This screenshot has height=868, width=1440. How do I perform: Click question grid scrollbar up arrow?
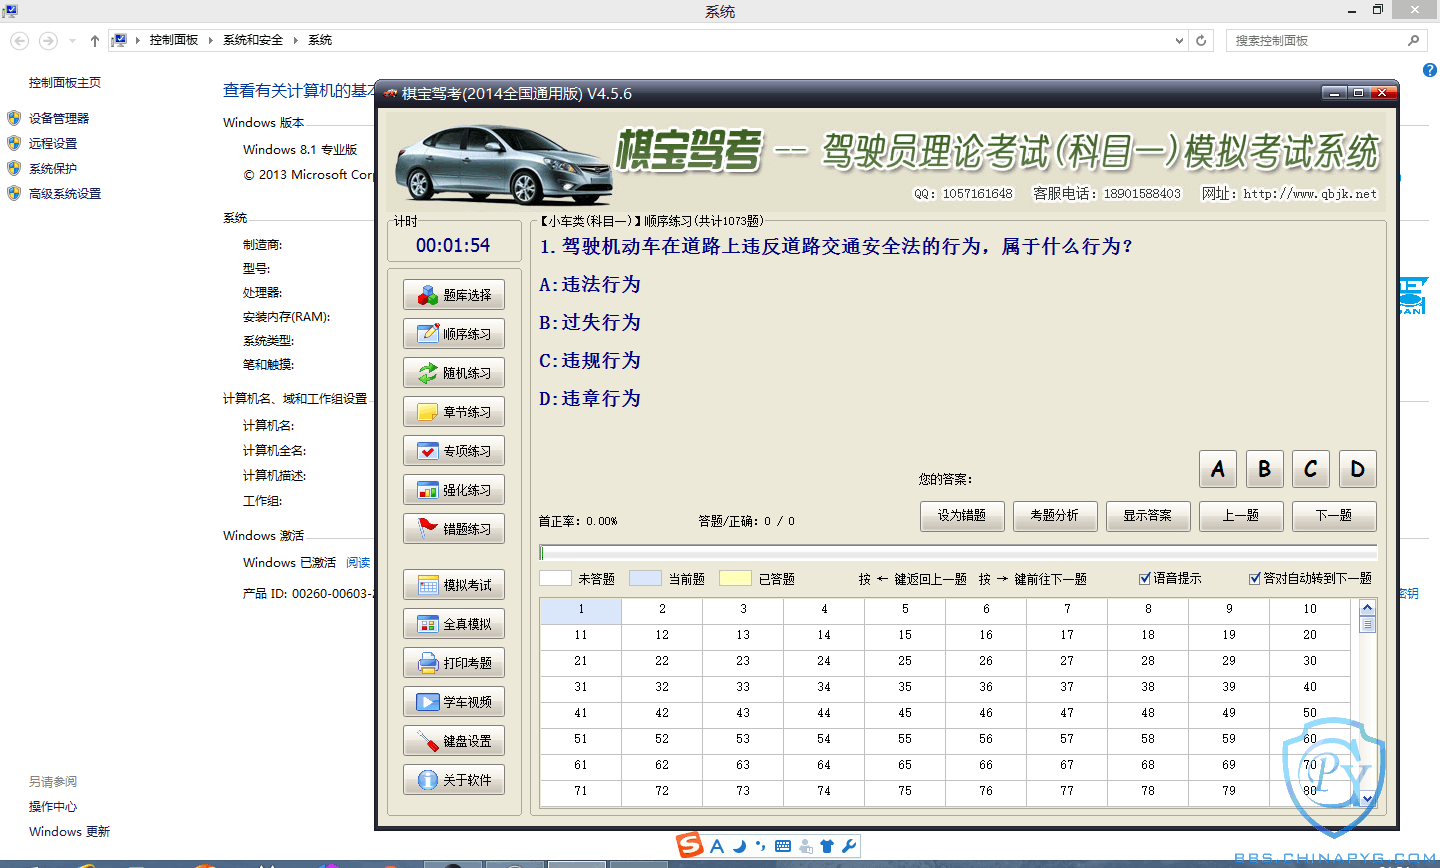1367,608
